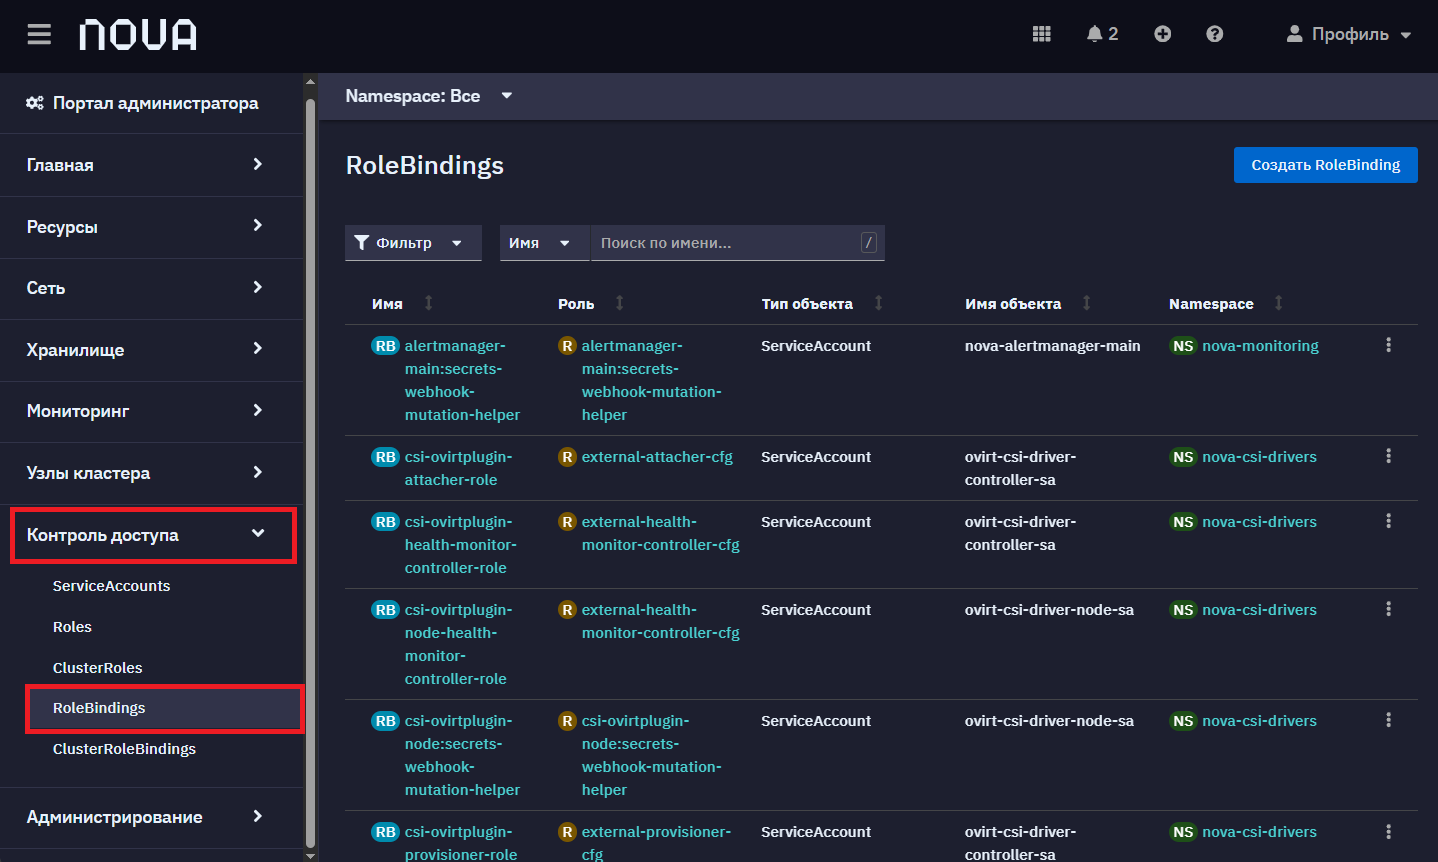1438x862 pixels.
Task: Go to ClusterRoleBindings page
Action: [124, 749]
